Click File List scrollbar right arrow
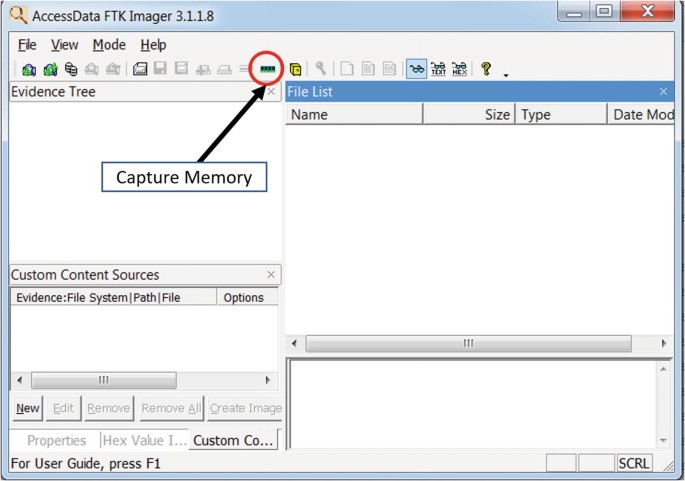 pyautogui.click(x=664, y=343)
